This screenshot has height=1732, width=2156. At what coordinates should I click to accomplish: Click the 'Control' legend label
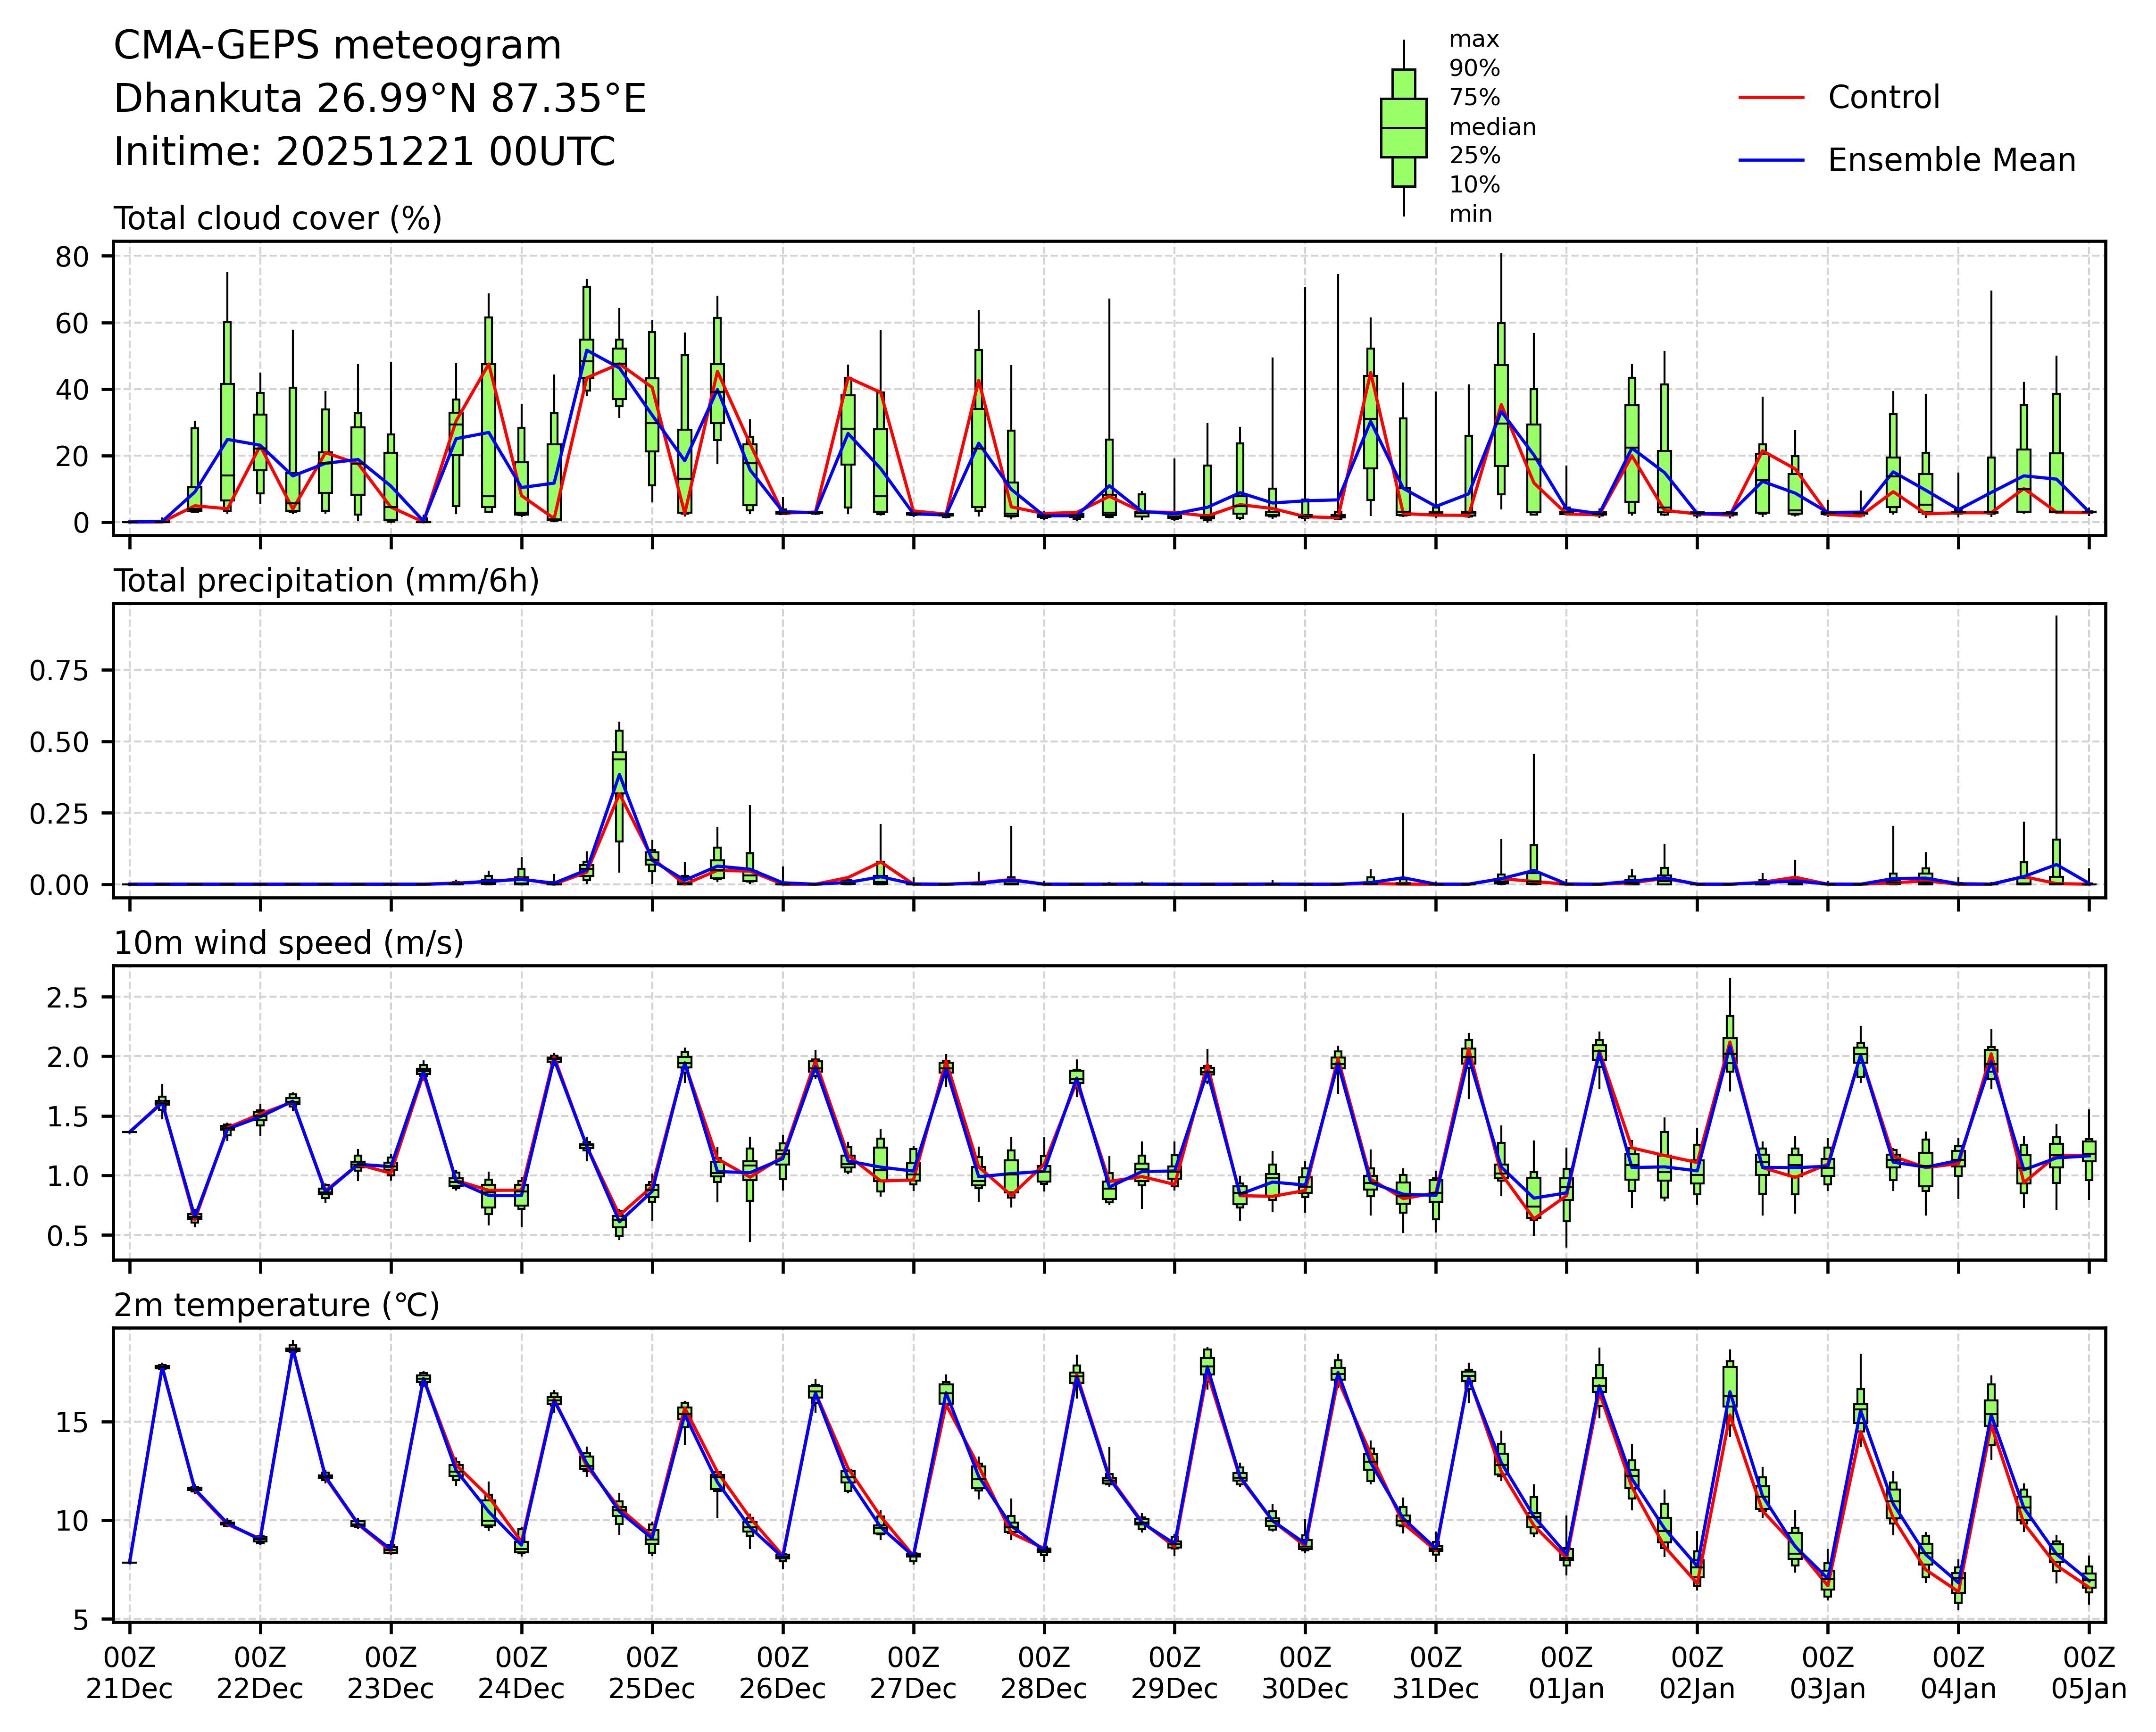pyautogui.click(x=1883, y=98)
